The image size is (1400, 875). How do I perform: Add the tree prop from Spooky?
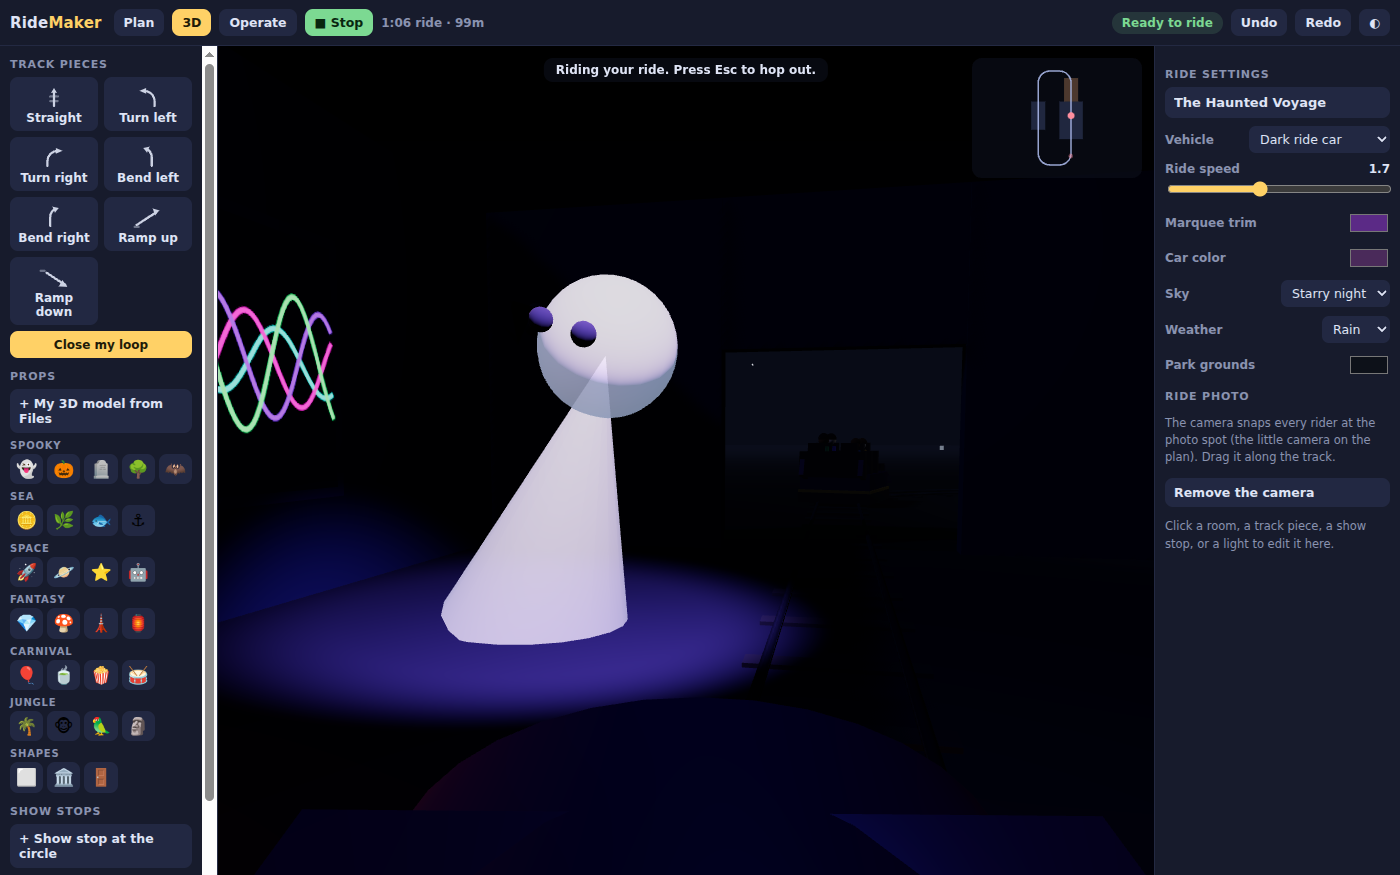coord(138,469)
